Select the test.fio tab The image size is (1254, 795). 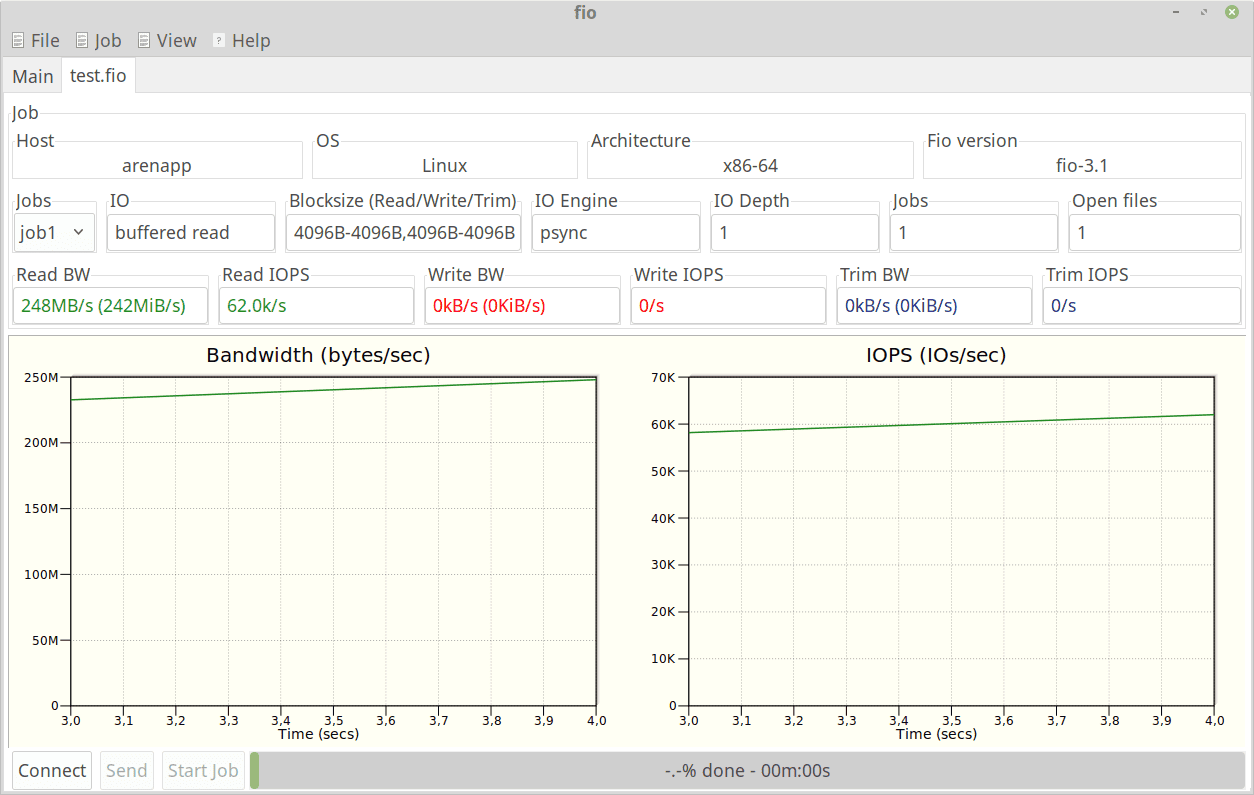point(98,76)
